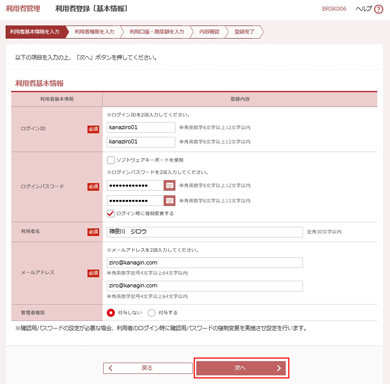390x384 pixels.
Task: Select step 内容確認
Action: pyautogui.click(x=209, y=32)
